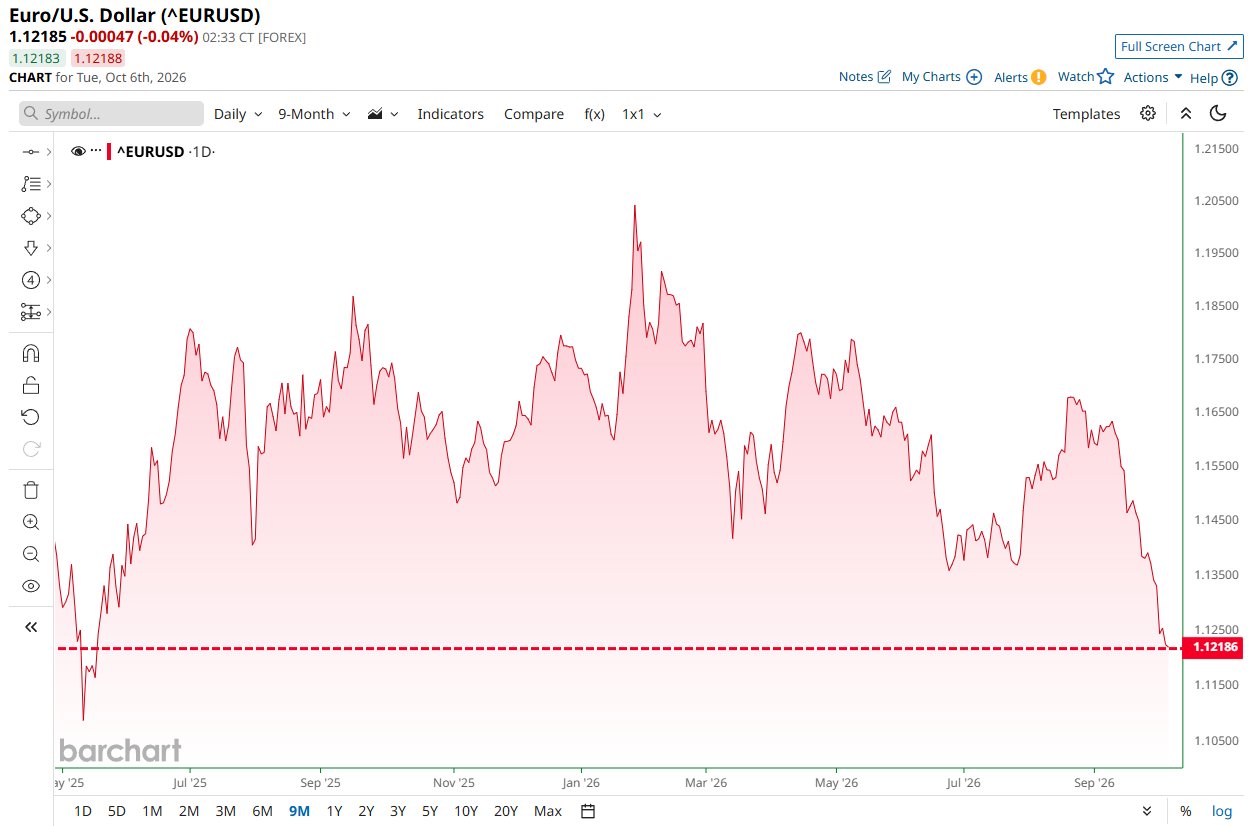Open Full Screen Chart
1252x826 pixels.
coord(1178,46)
